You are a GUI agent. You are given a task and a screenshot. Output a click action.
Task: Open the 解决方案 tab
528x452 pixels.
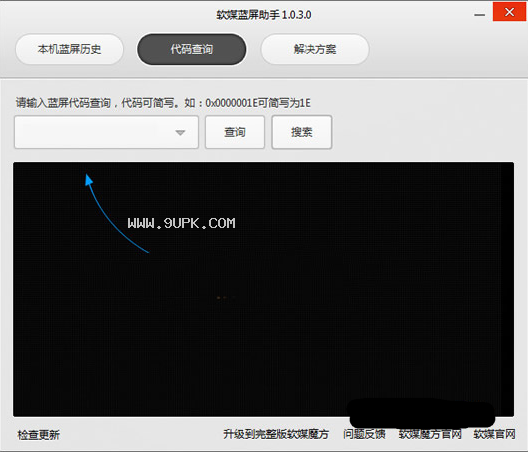point(315,49)
